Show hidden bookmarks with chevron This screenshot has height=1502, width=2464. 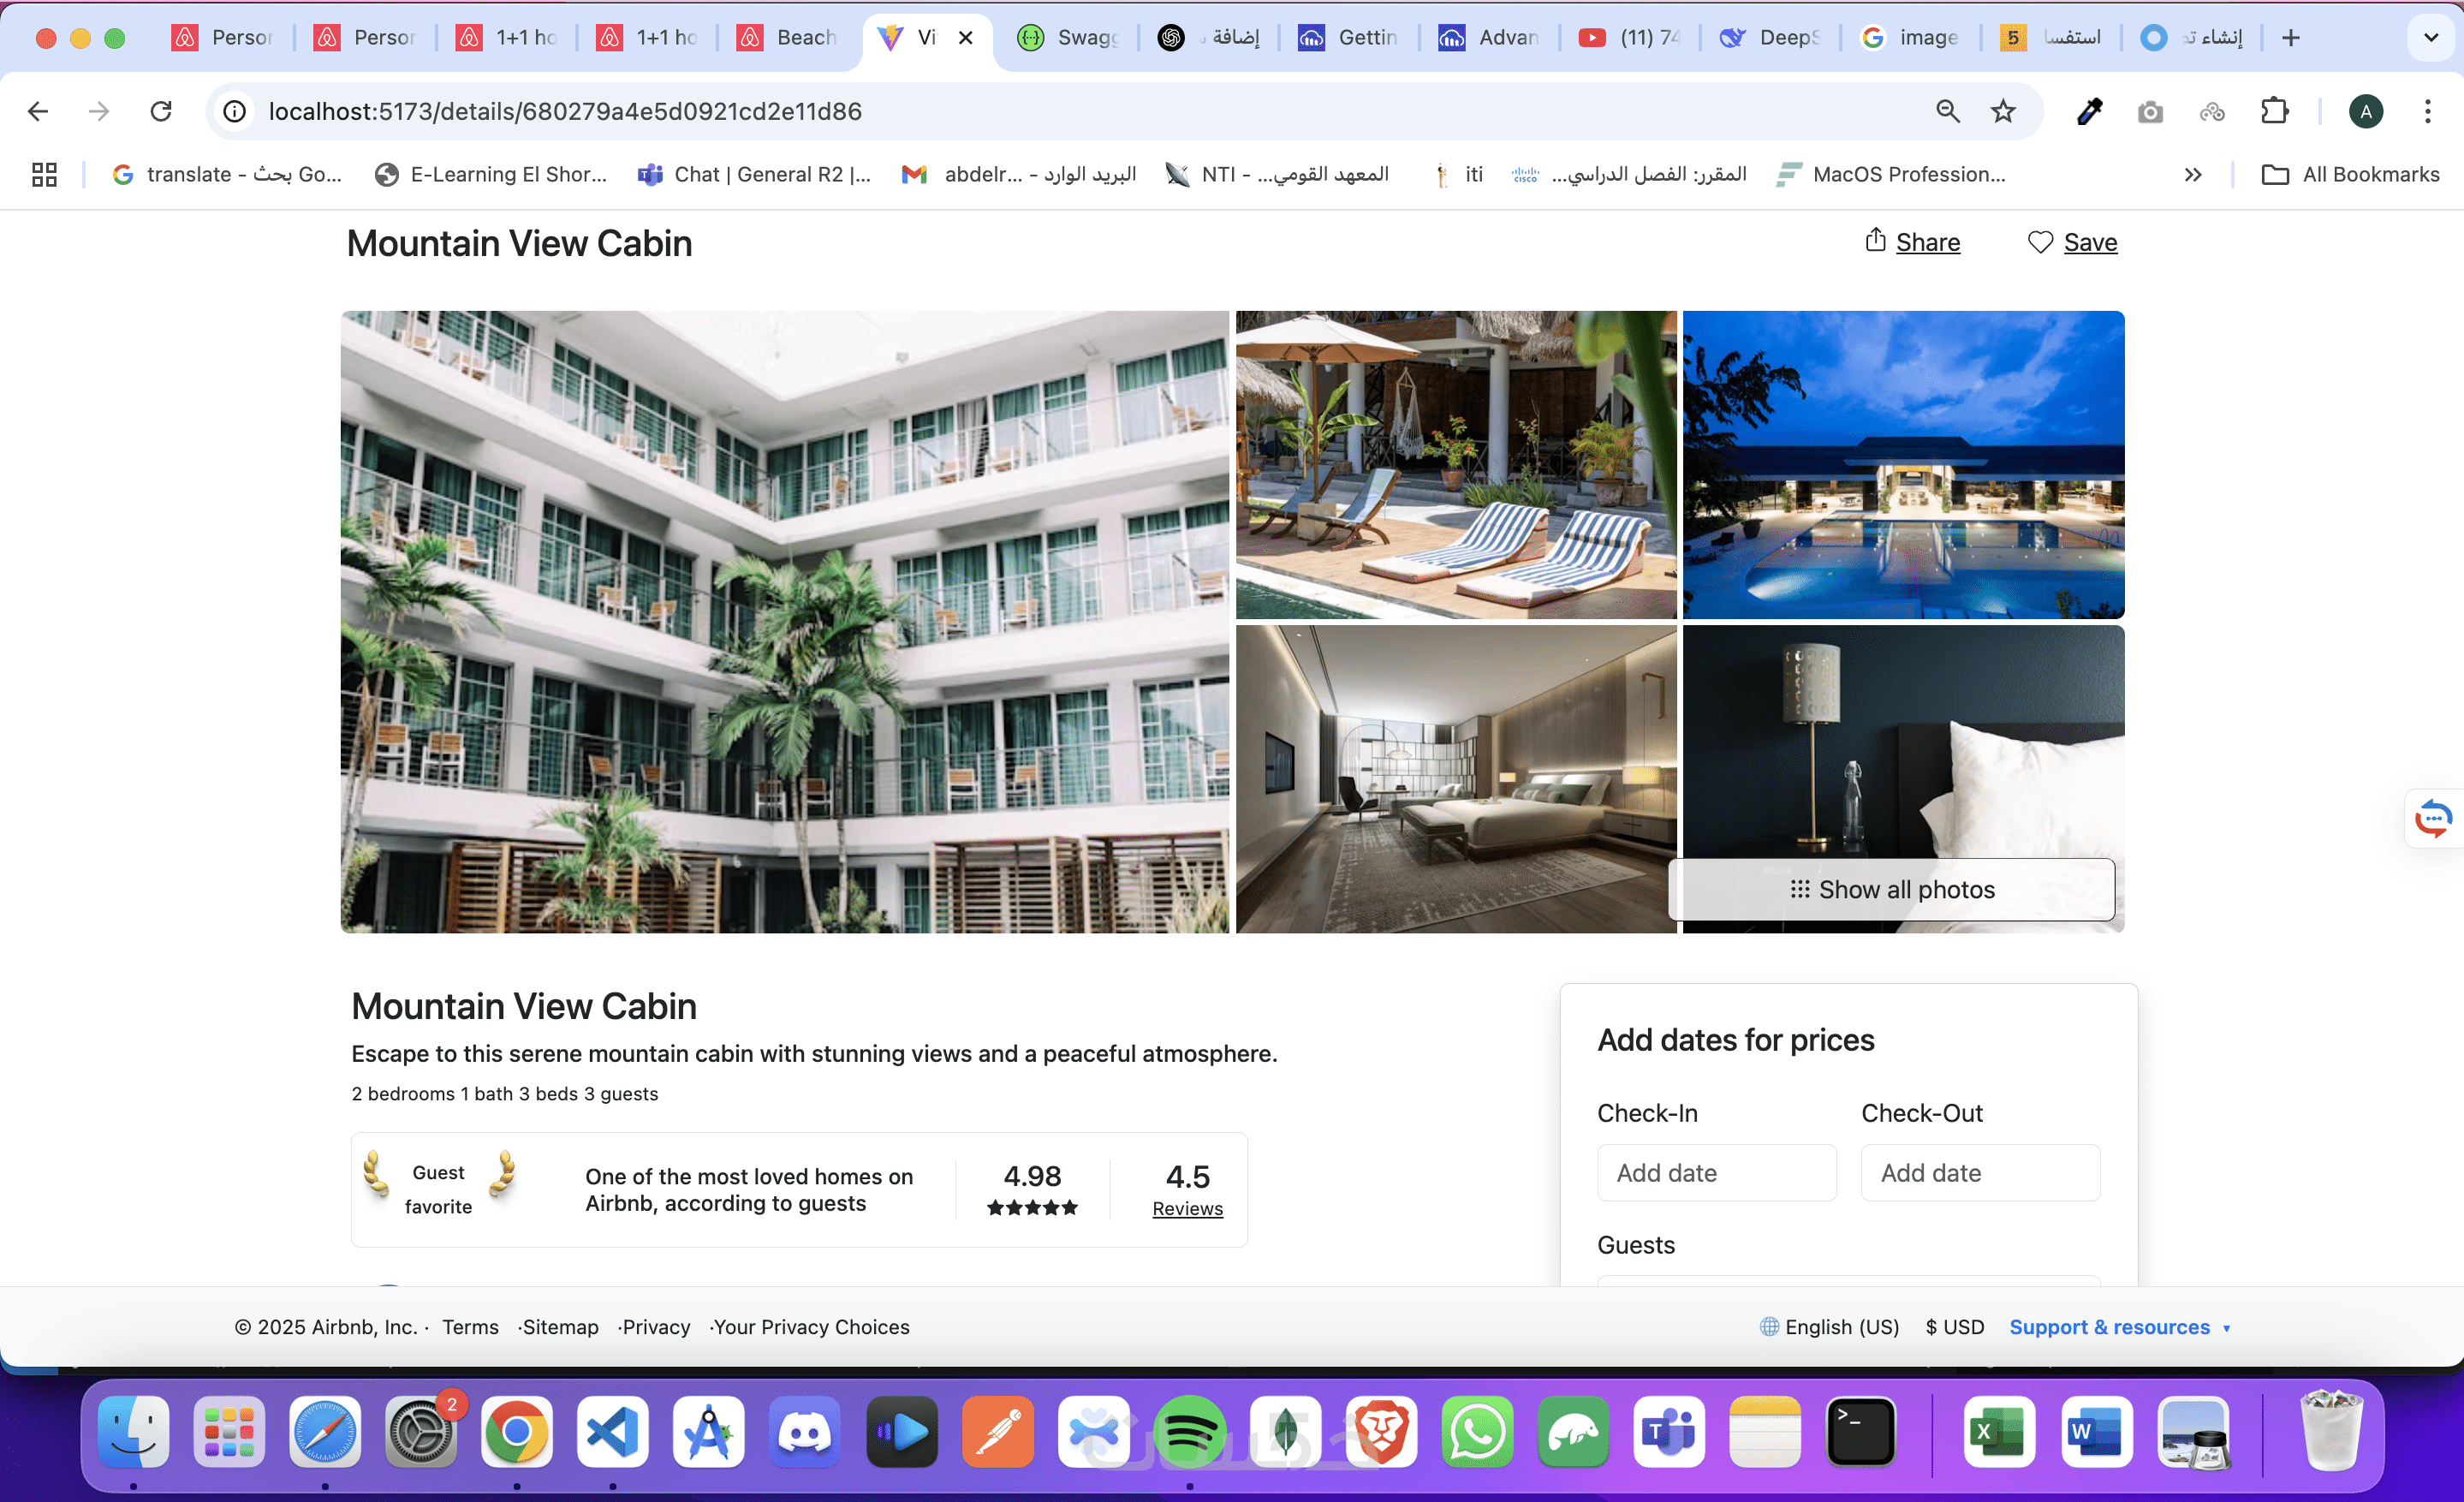tap(2192, 175)
